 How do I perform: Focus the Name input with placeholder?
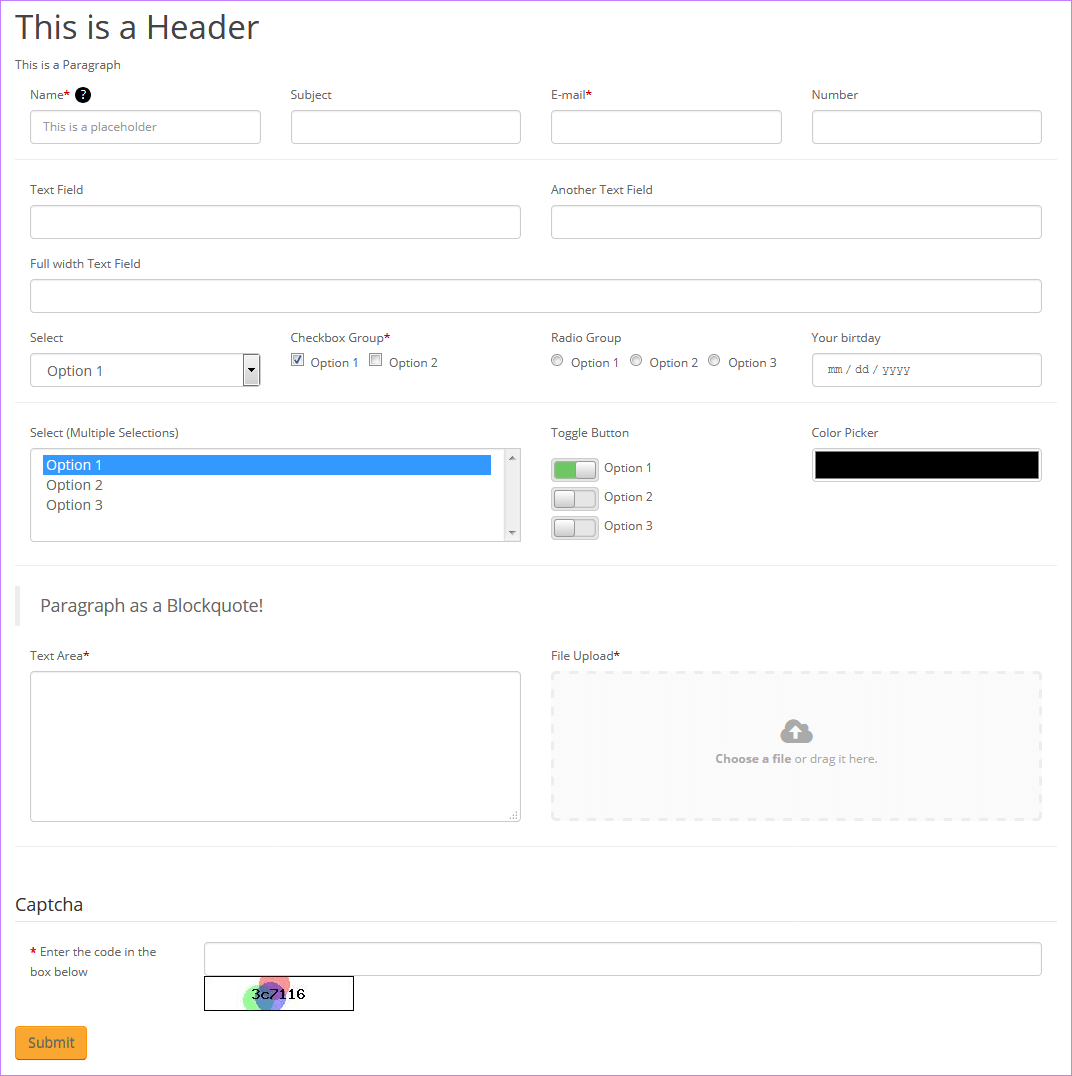coord(145,127)
